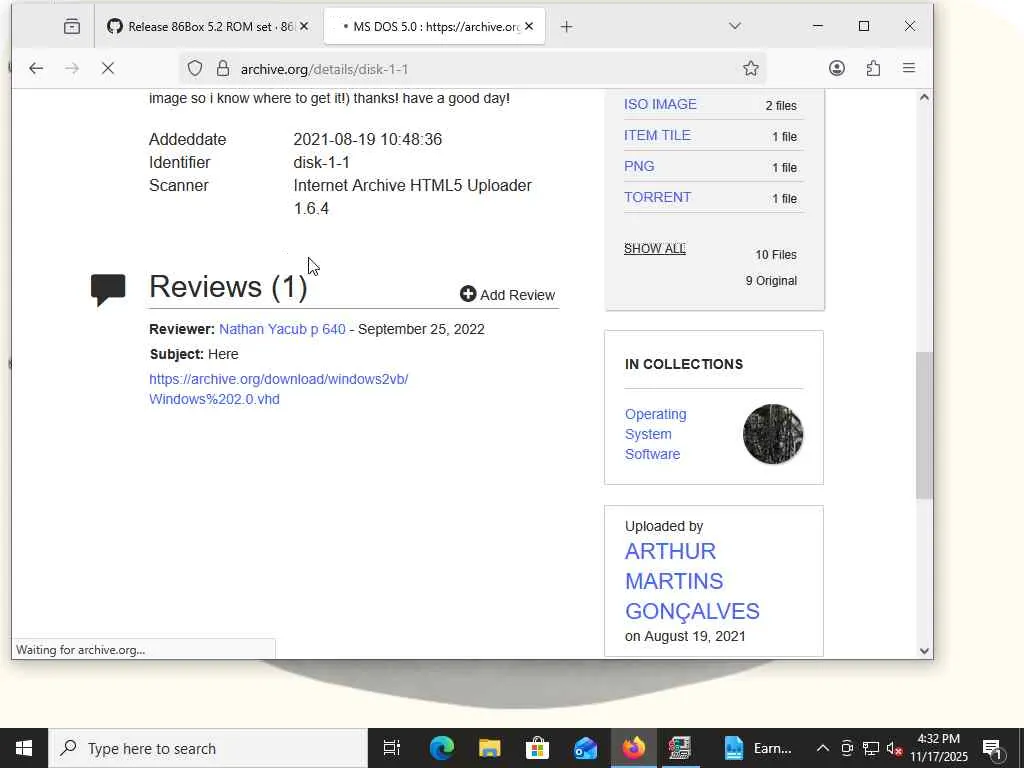Launch Microsoft Edge from the taskbar
Viewport: 1024px width, 768px height.
(441, 748)
